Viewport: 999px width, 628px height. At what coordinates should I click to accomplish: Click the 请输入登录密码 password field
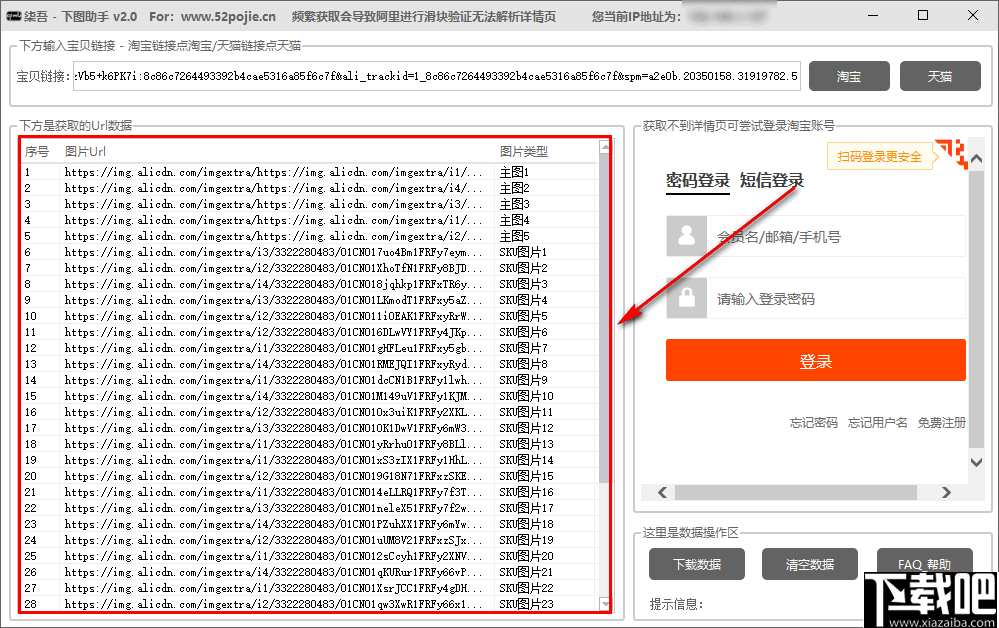[x=836, y=298]
